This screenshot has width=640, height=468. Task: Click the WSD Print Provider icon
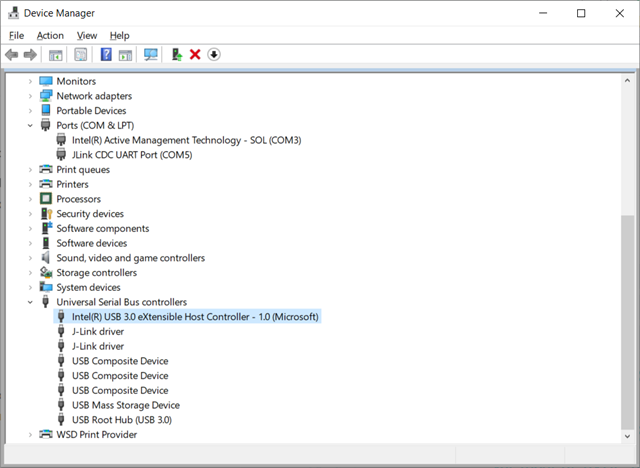46,434
